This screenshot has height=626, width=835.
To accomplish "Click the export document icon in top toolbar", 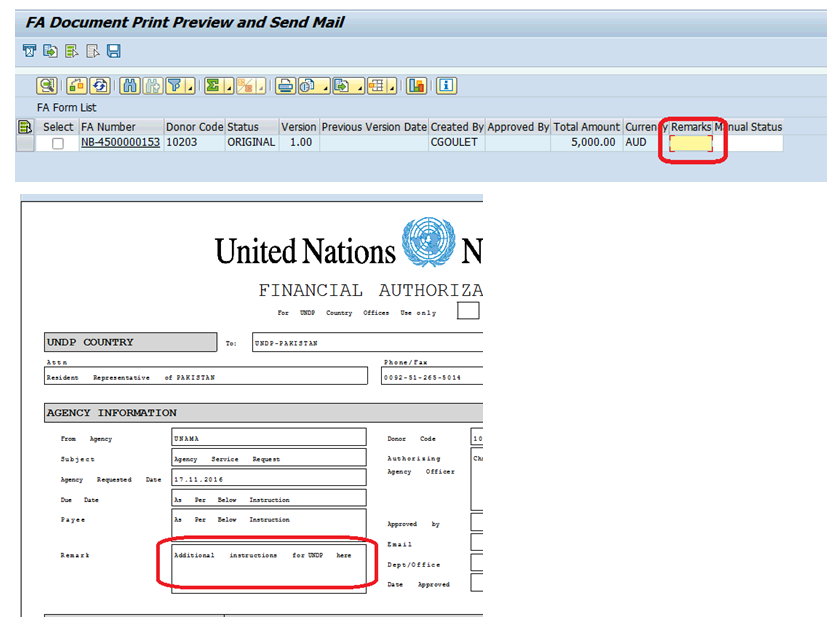I will [50, 51].
